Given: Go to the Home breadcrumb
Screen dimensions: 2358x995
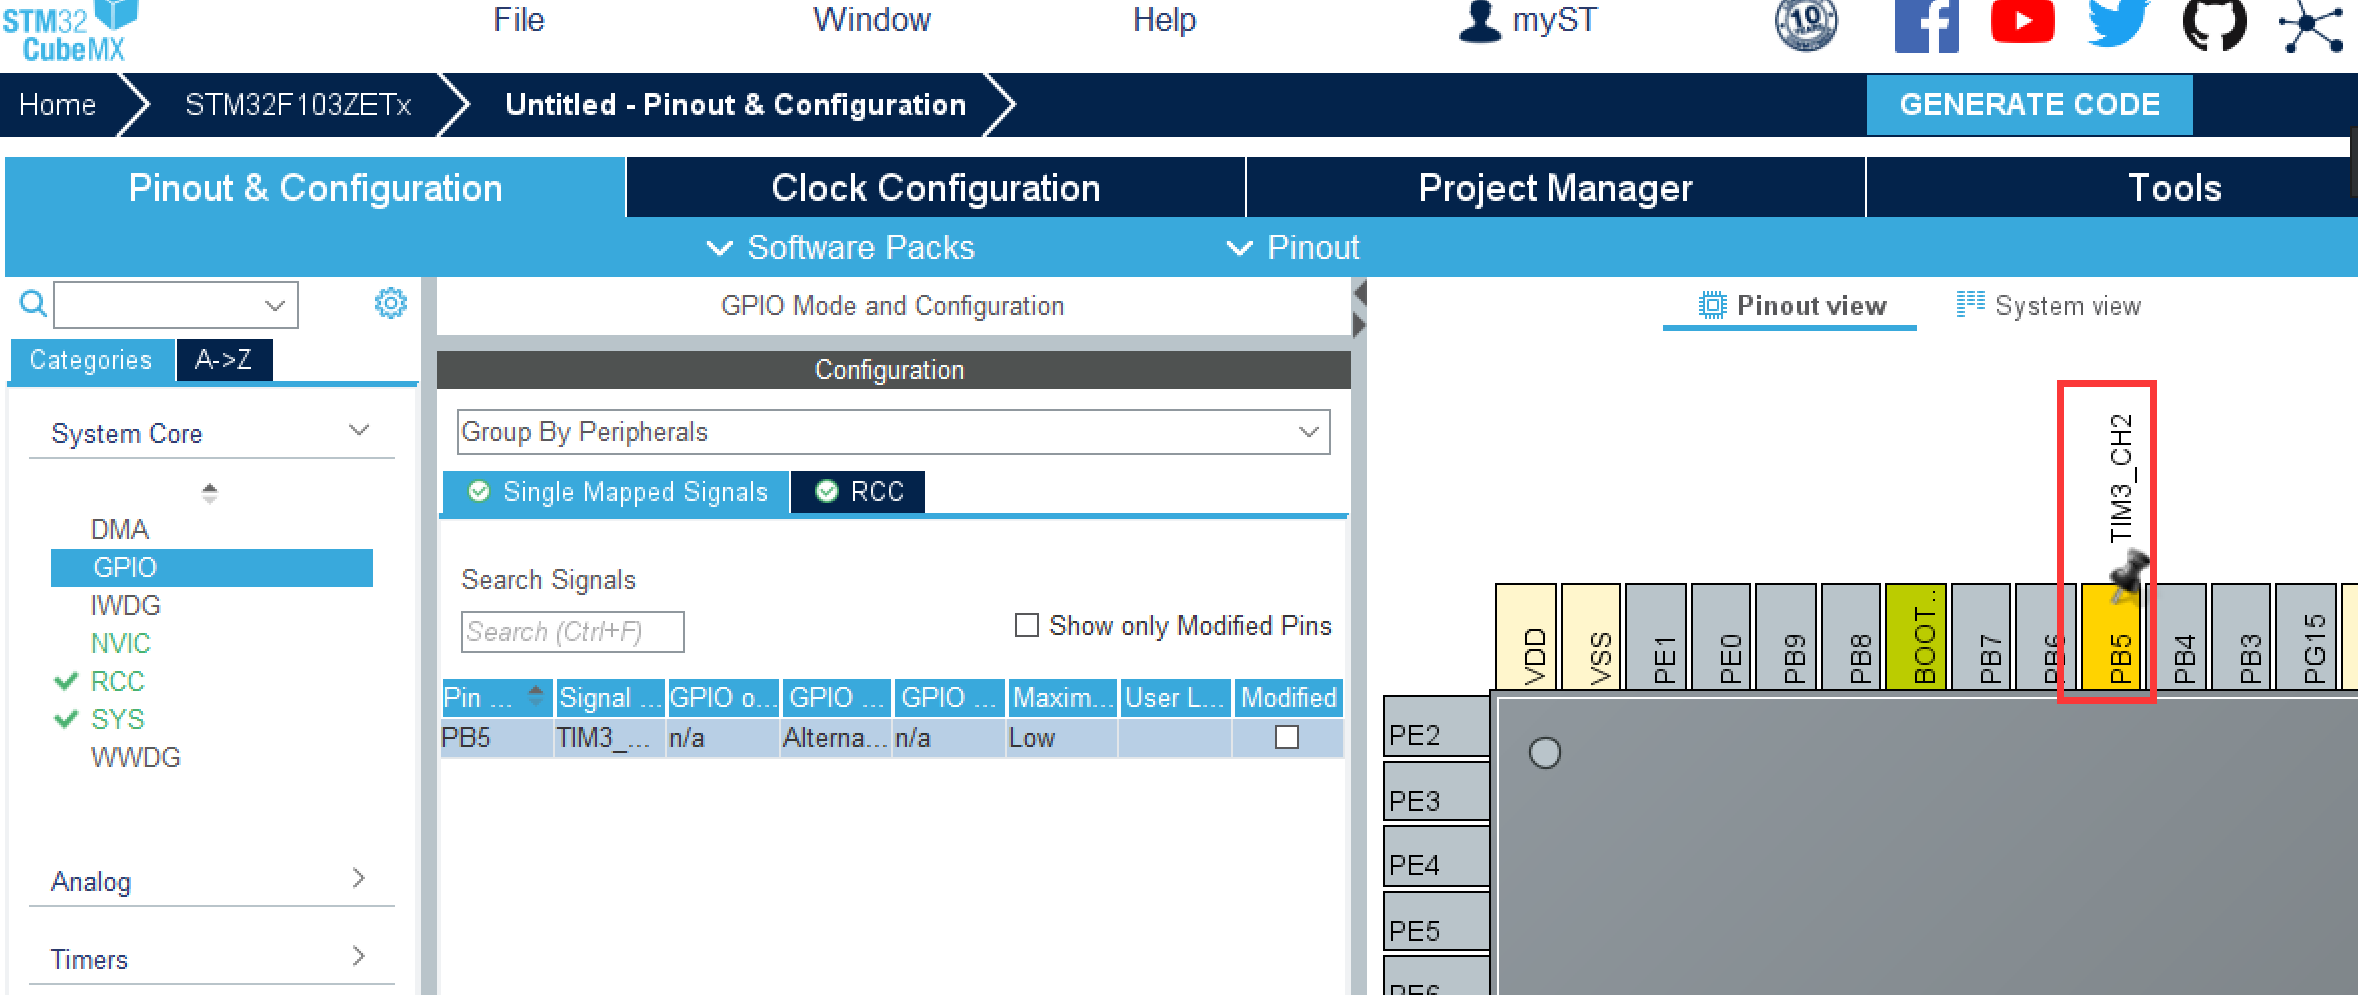Looking at the screenshot, I should pyautogui.click(x=58, y=105).
